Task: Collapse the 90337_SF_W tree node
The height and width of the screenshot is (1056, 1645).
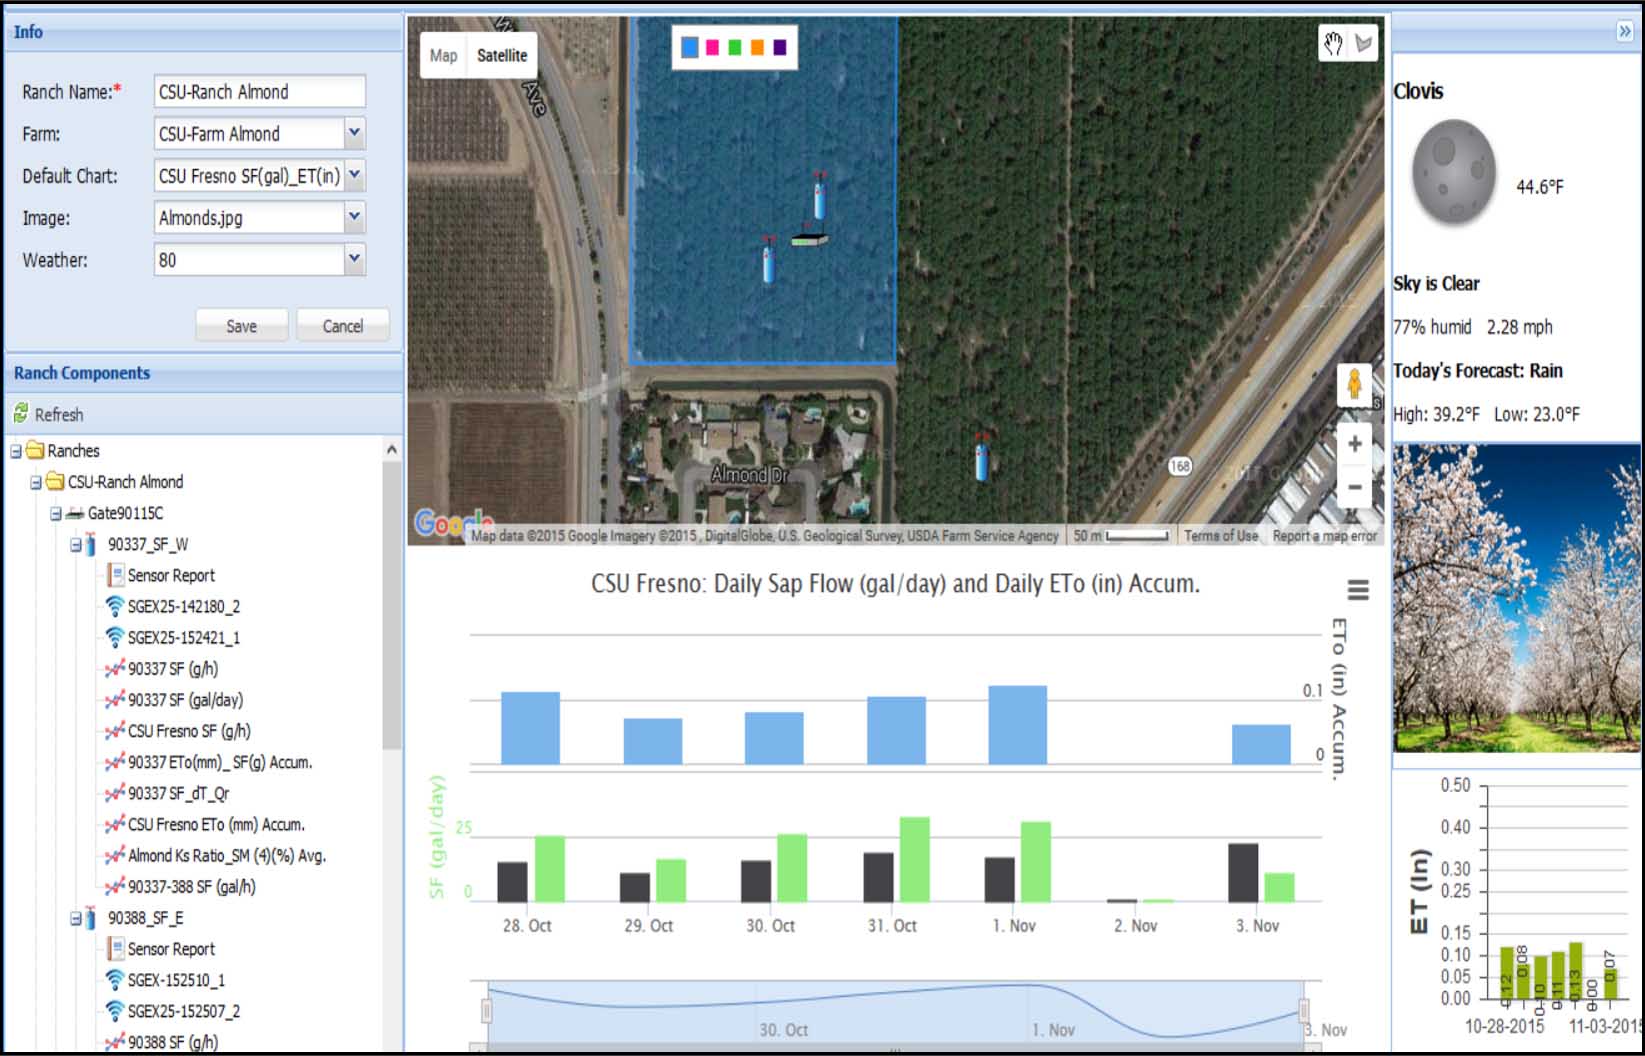Action: point(76,545)
